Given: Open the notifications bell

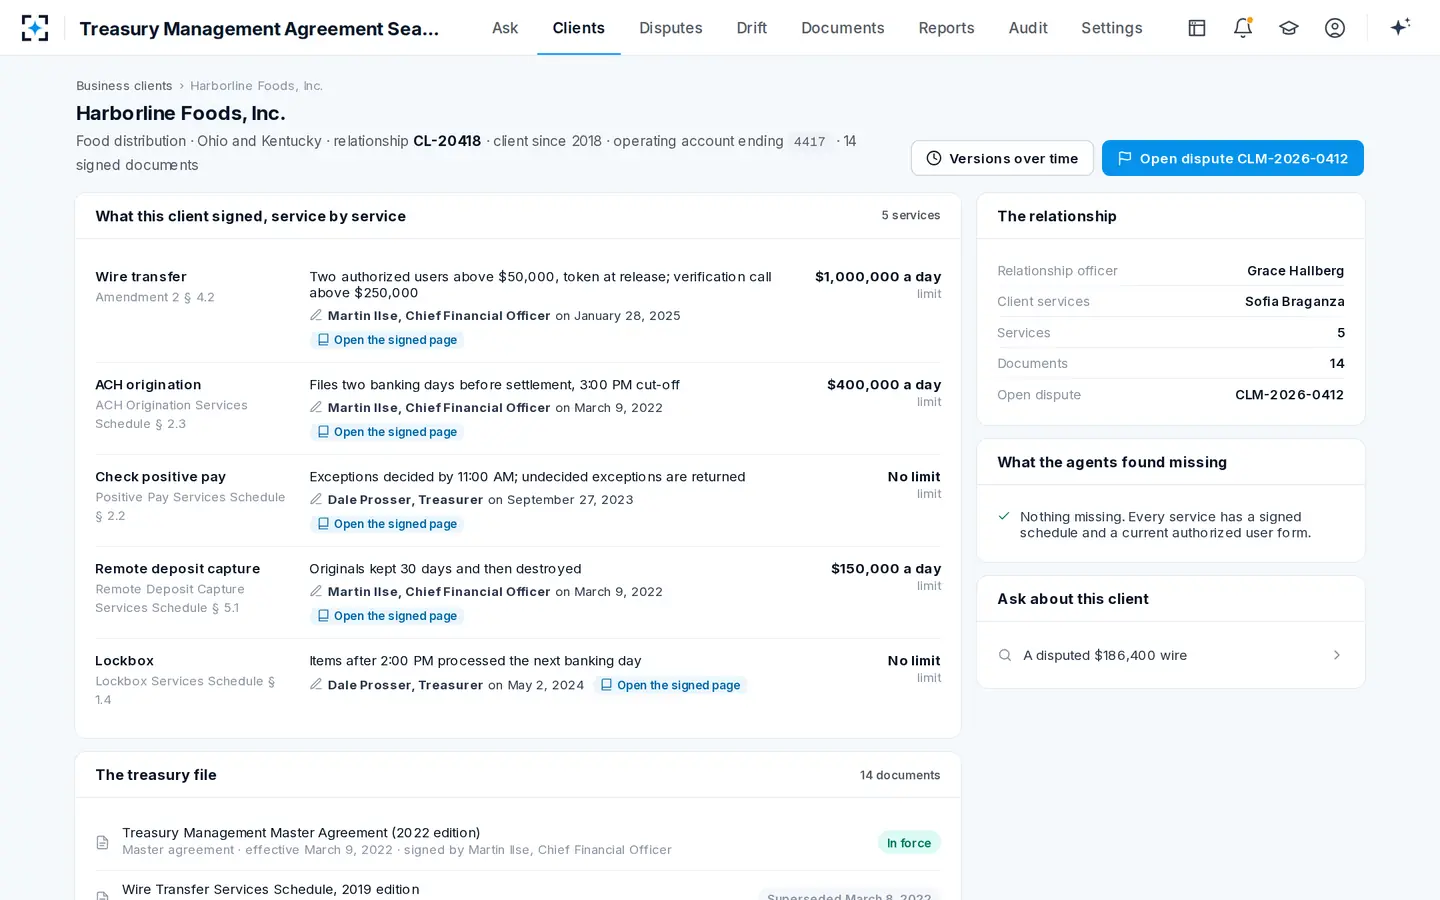Looking at the screenshot, I should [1243, 28].
